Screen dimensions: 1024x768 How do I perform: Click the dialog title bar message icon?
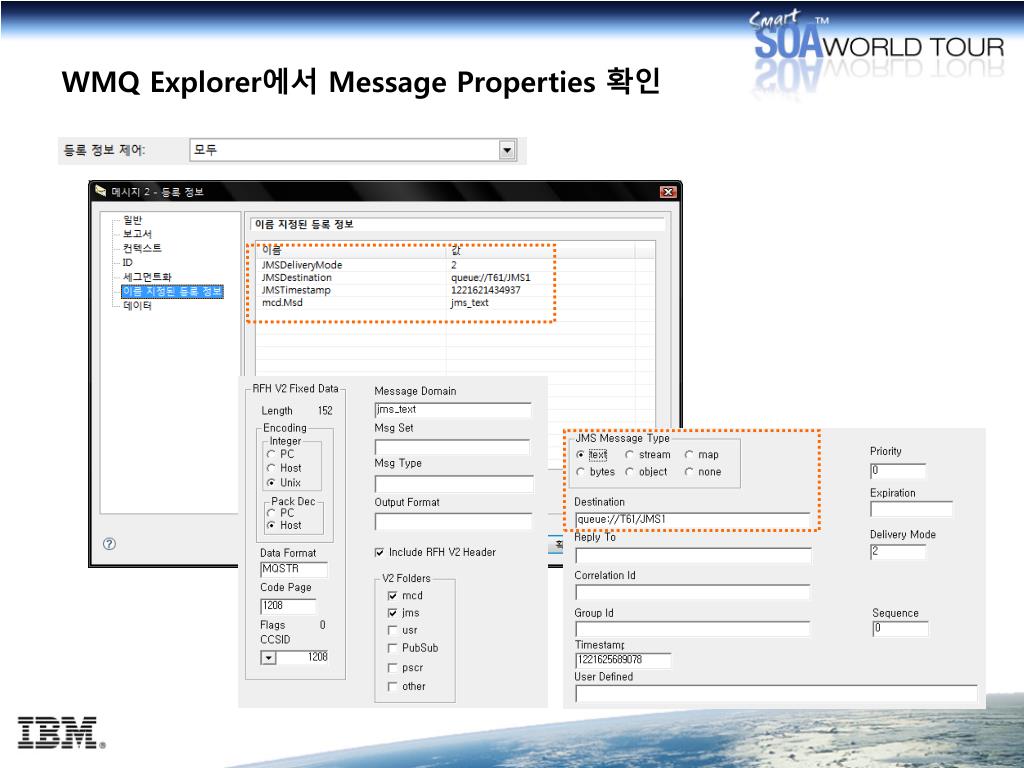101,191
